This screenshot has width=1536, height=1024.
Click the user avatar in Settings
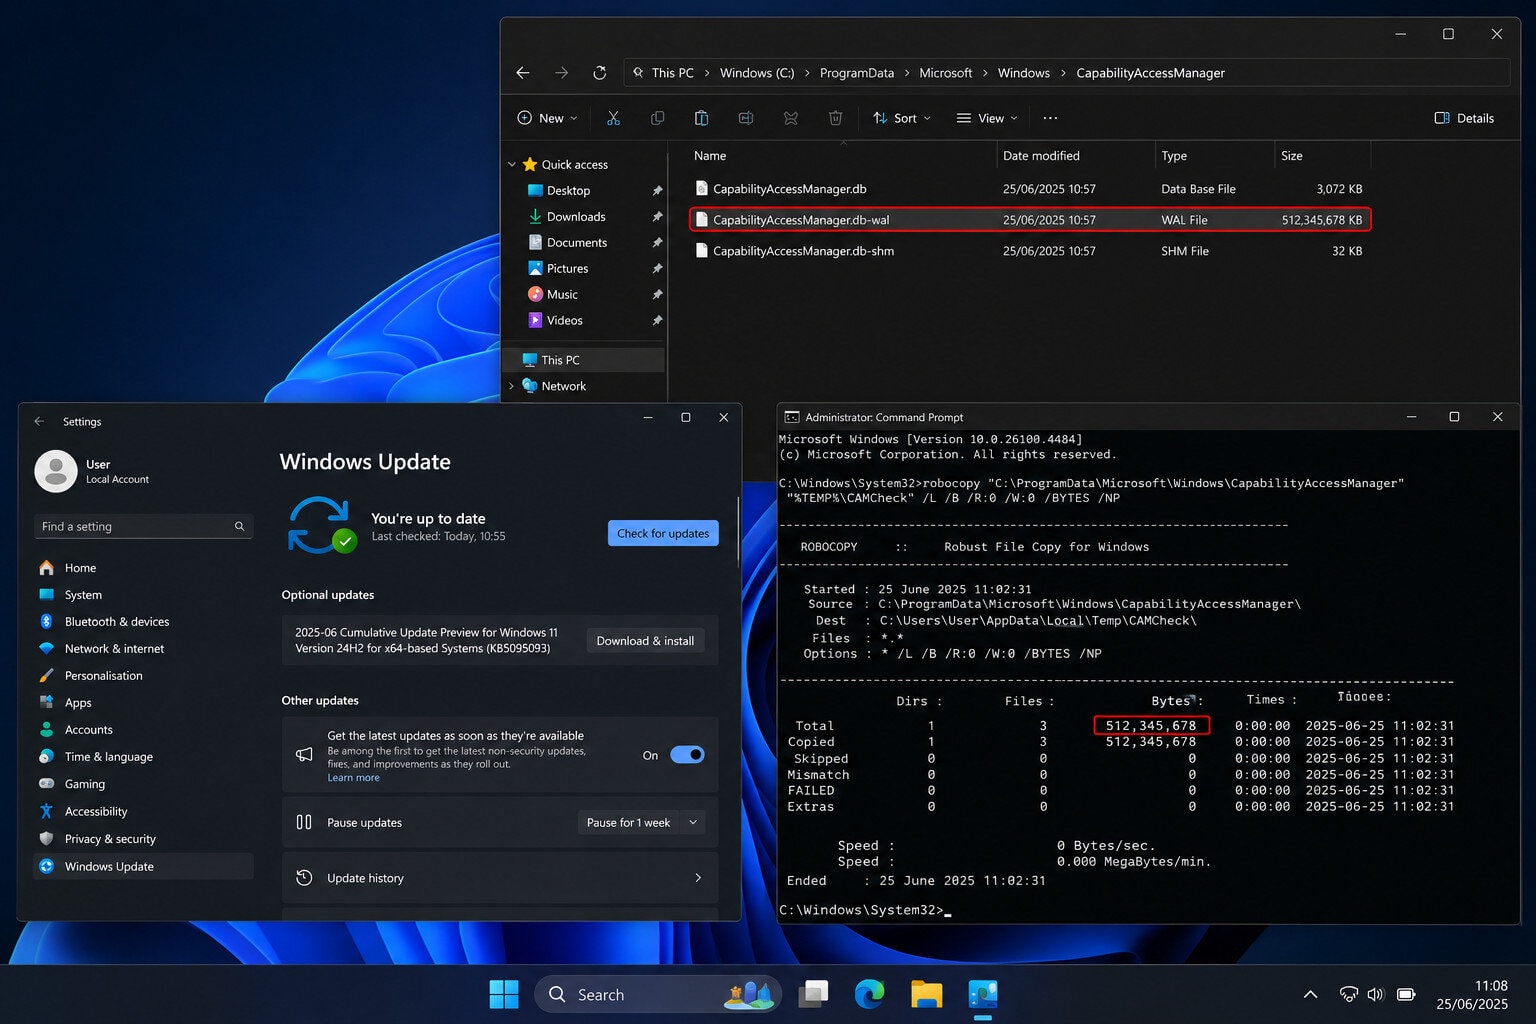pos(56,471)
